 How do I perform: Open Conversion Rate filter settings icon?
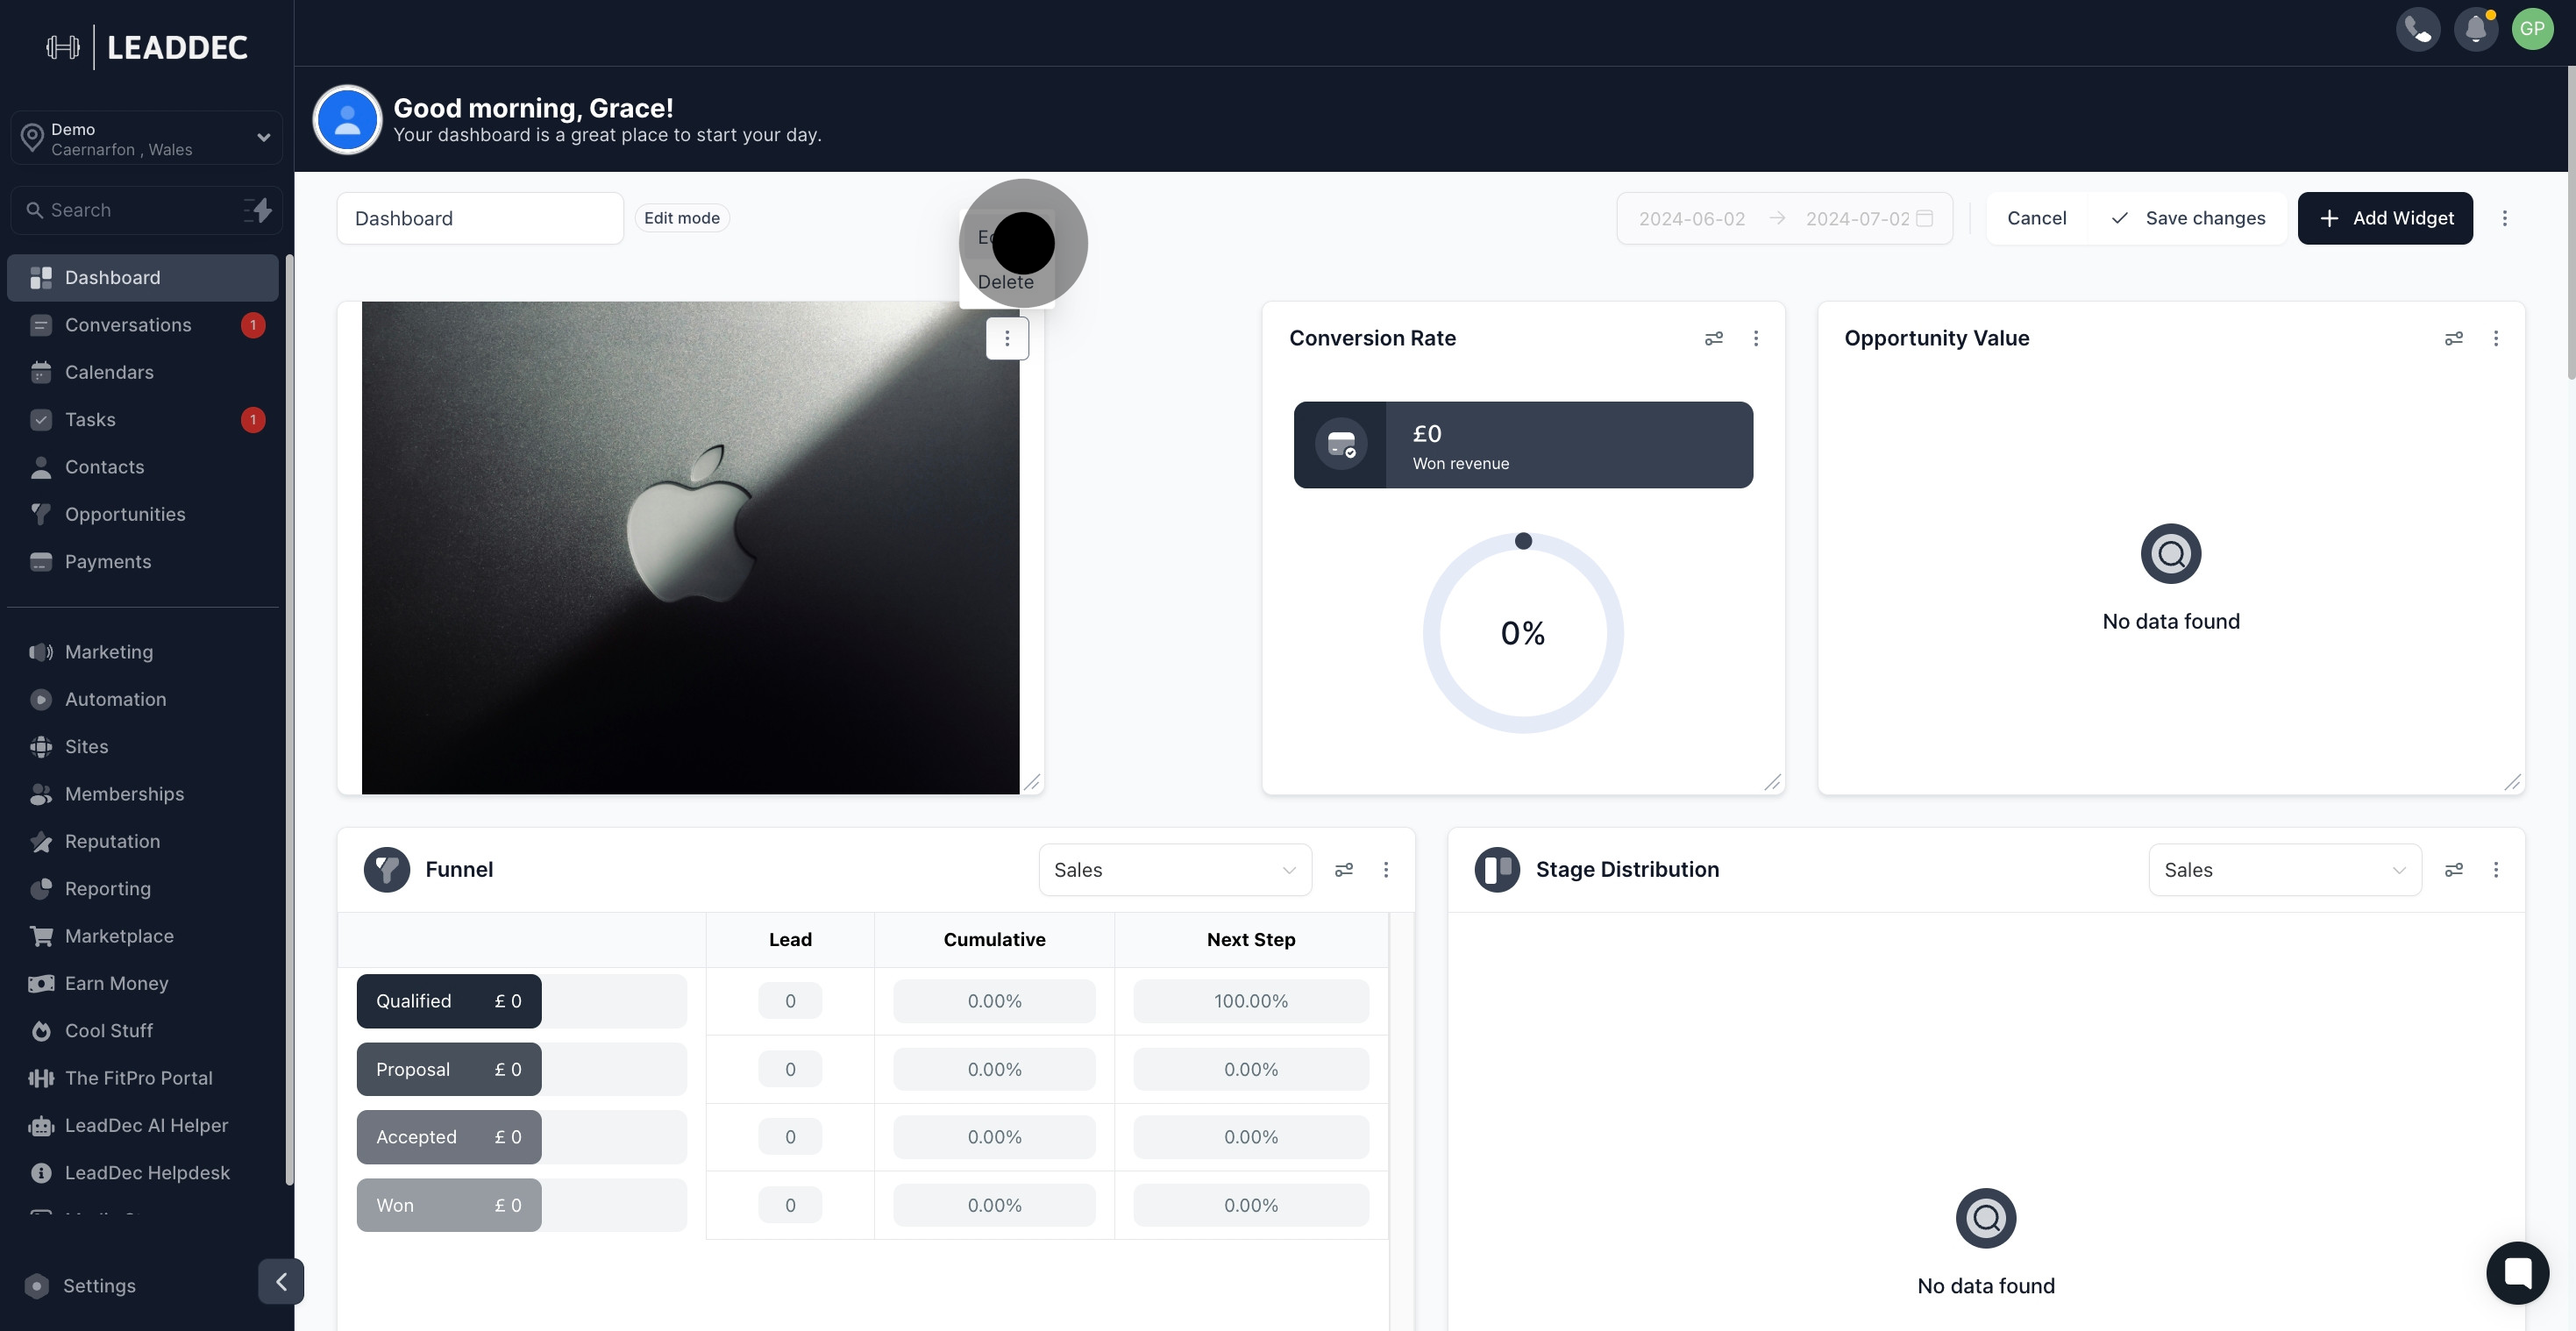tap(1714, 338)
